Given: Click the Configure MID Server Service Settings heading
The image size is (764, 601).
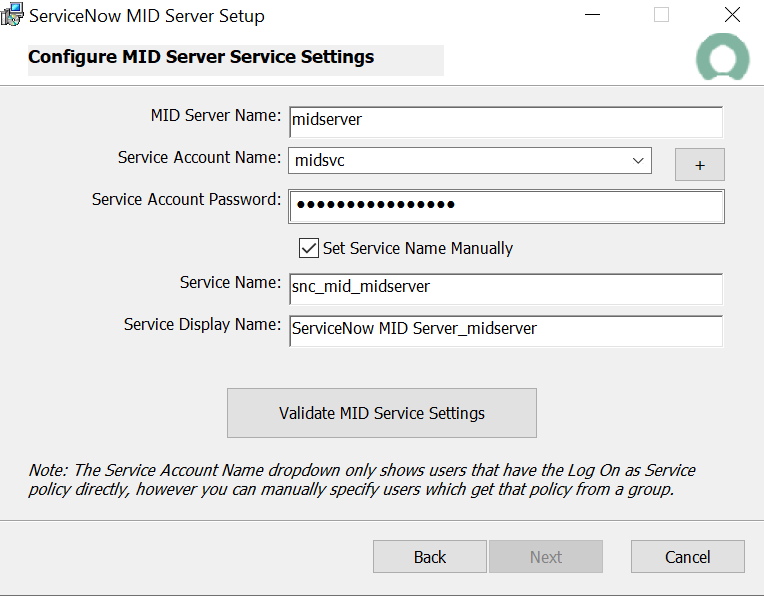Looking at the screenshot, I should click(x=201, y=57).
